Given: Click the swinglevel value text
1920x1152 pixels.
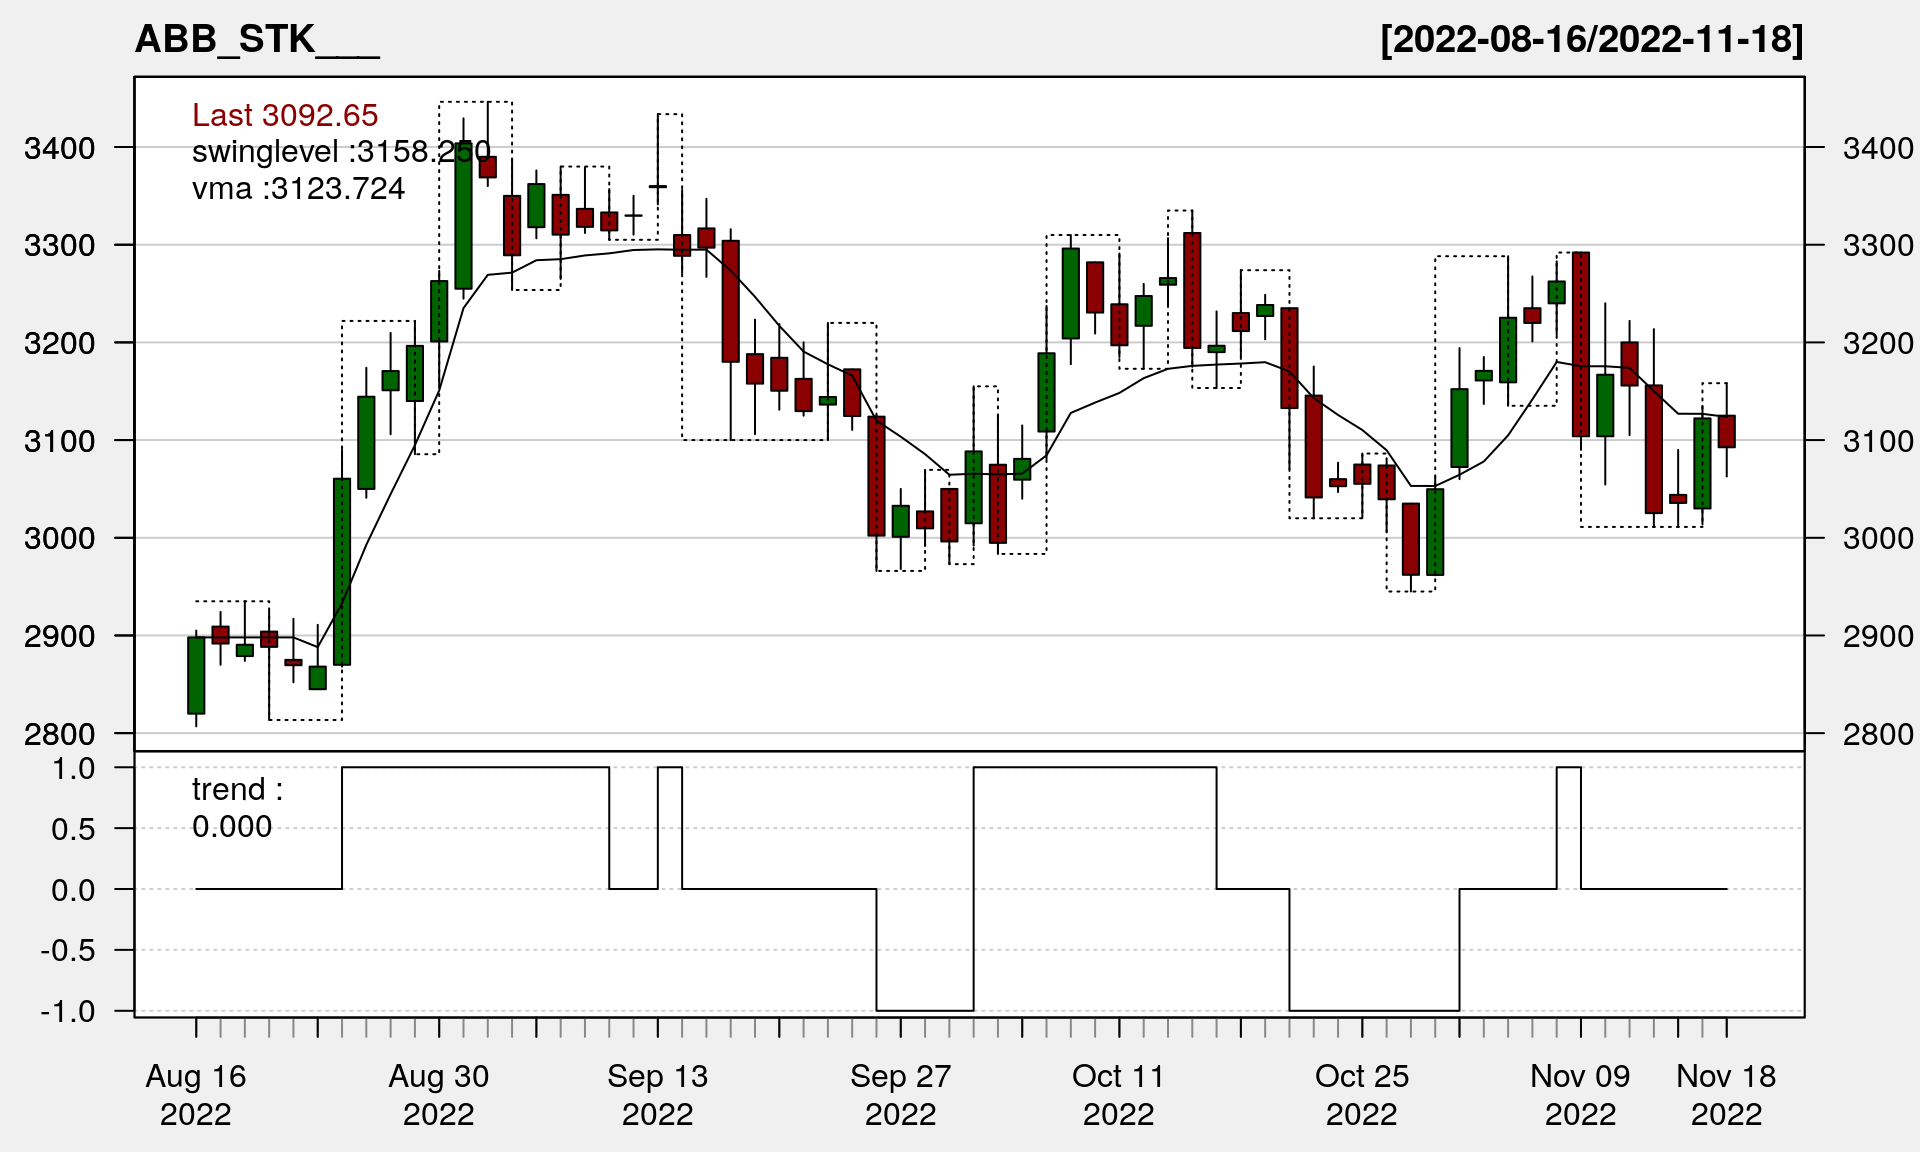Looking at the screenshot, I should 340,152.
